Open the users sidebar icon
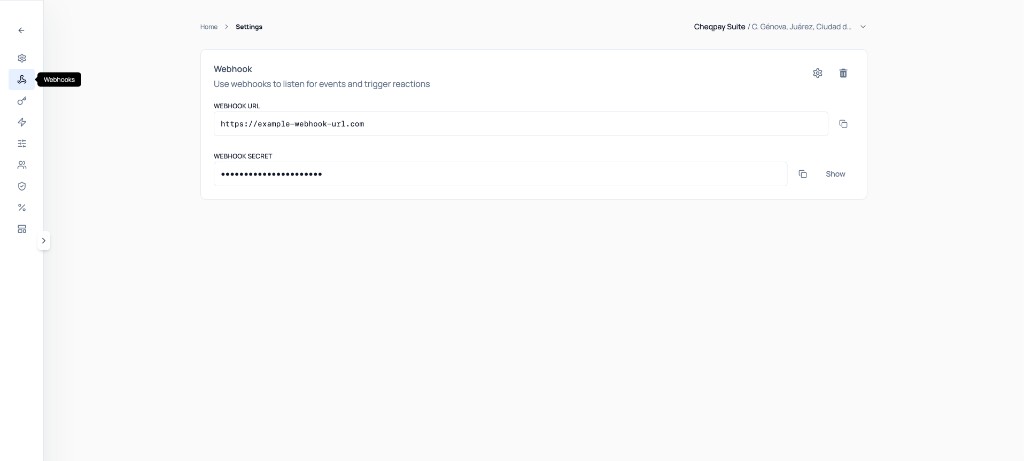This screenshot has width=1024, height=461. [22, 165]
